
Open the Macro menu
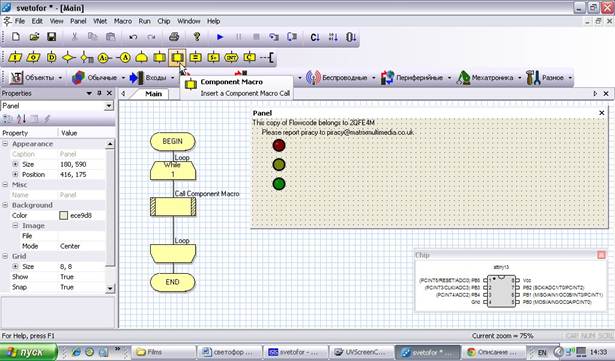tap(123, 21)
